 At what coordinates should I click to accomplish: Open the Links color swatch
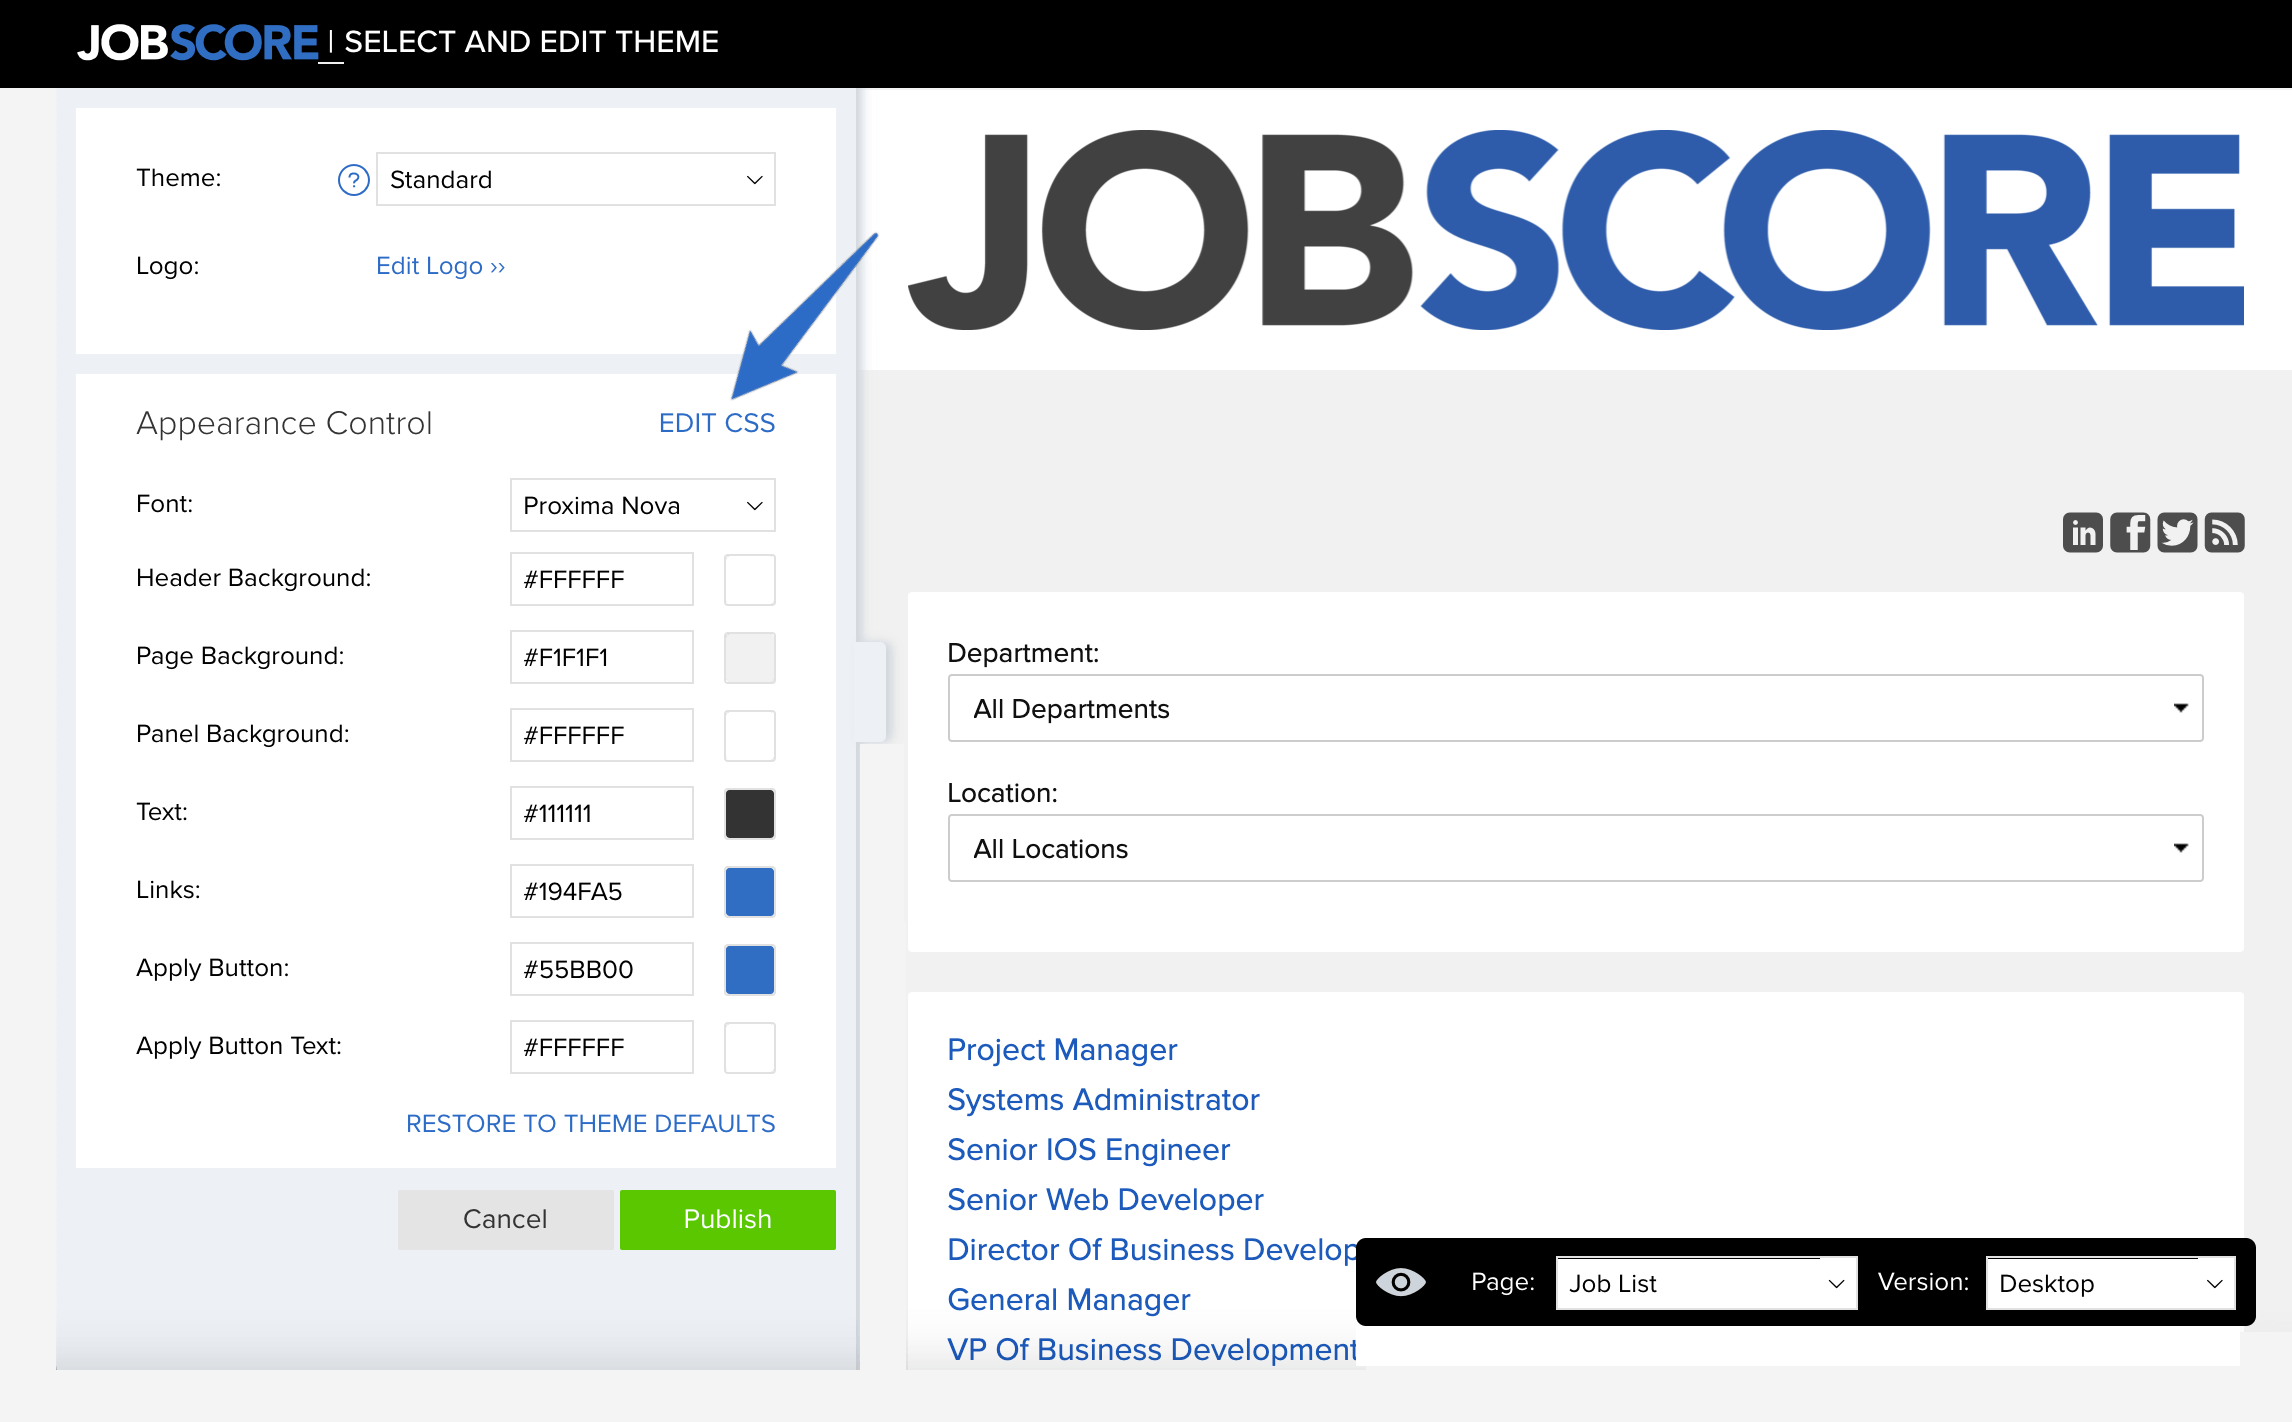point(750,892)
